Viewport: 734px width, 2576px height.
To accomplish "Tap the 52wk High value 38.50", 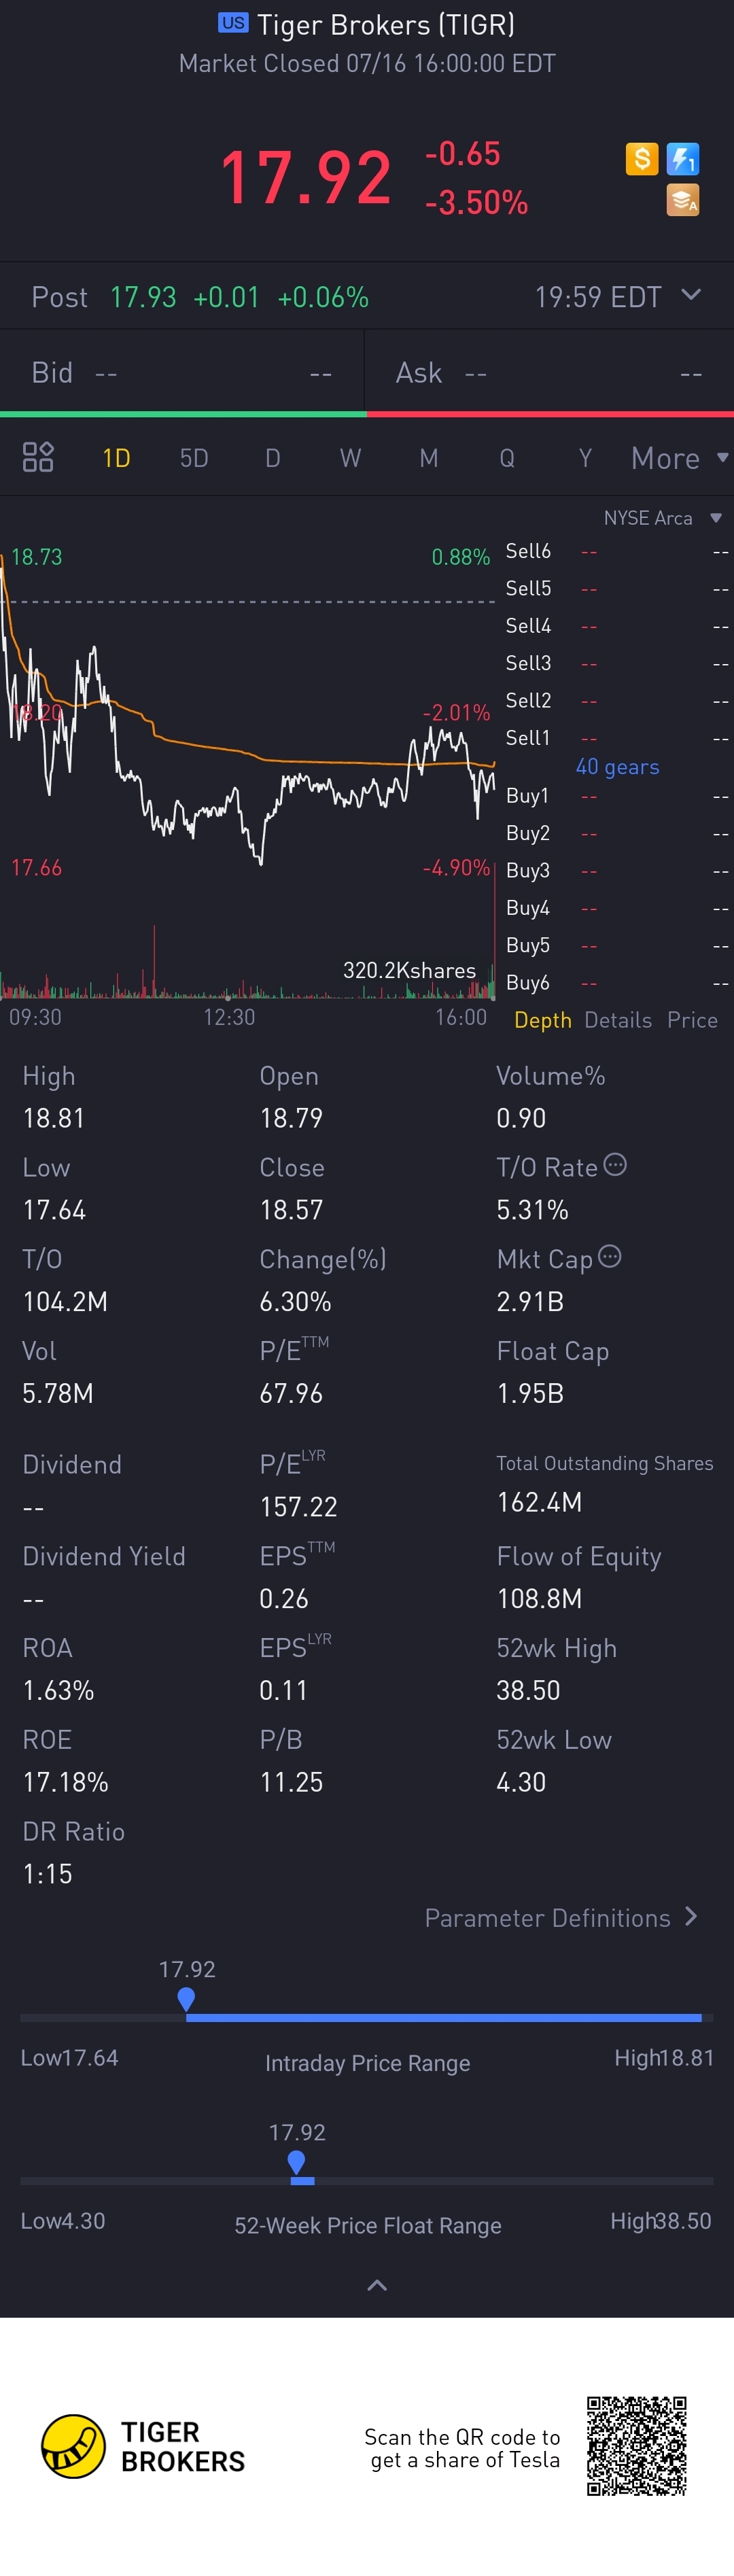I will 528,1690.
